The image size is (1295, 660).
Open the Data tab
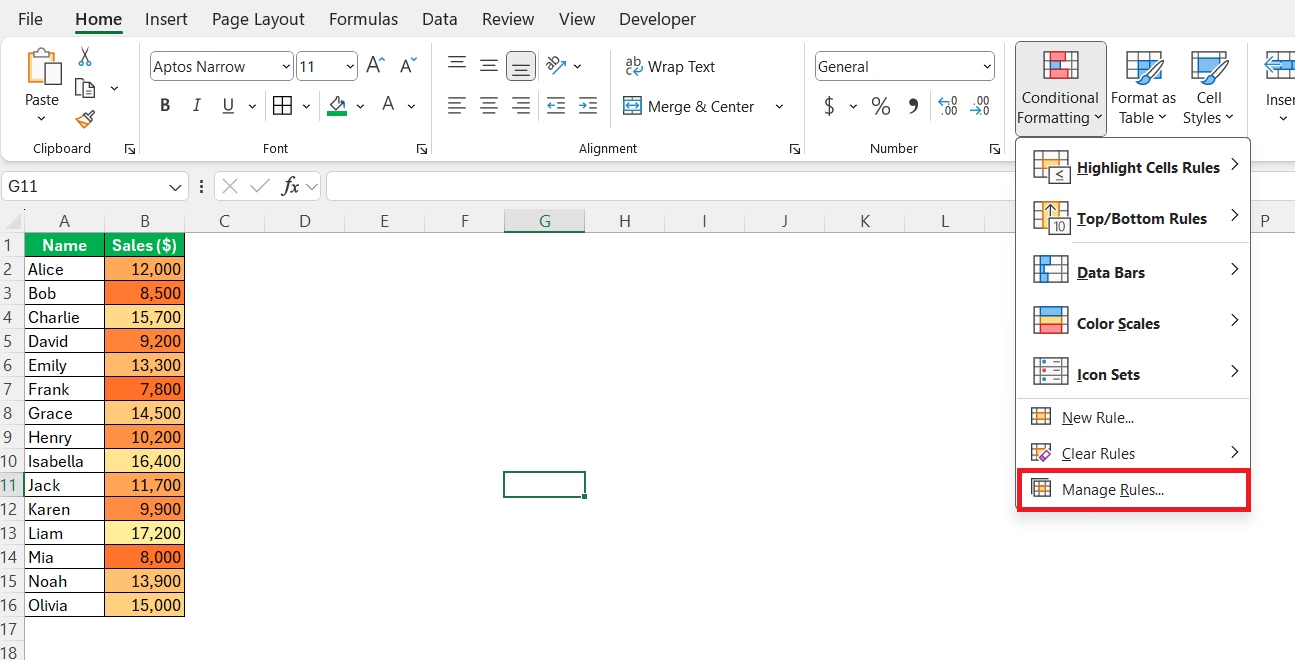click(x=440, y=19)
